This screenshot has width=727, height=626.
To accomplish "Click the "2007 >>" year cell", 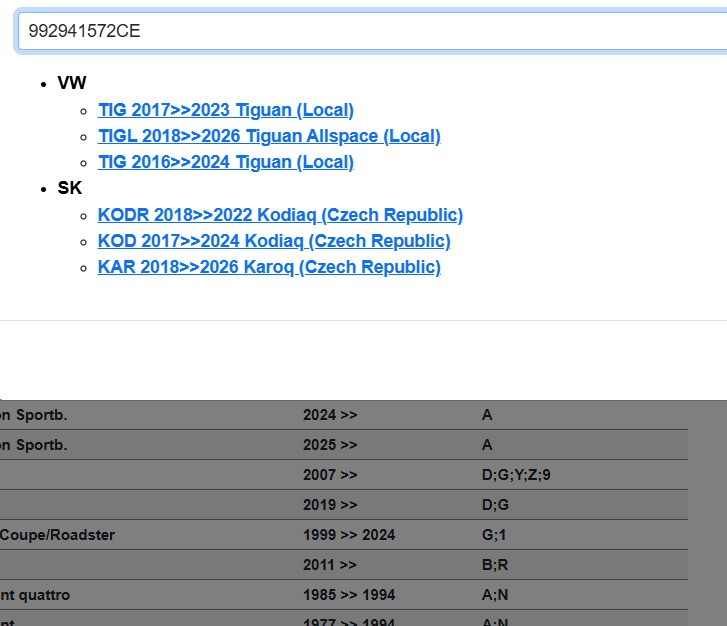I will (x=330, y=475).
